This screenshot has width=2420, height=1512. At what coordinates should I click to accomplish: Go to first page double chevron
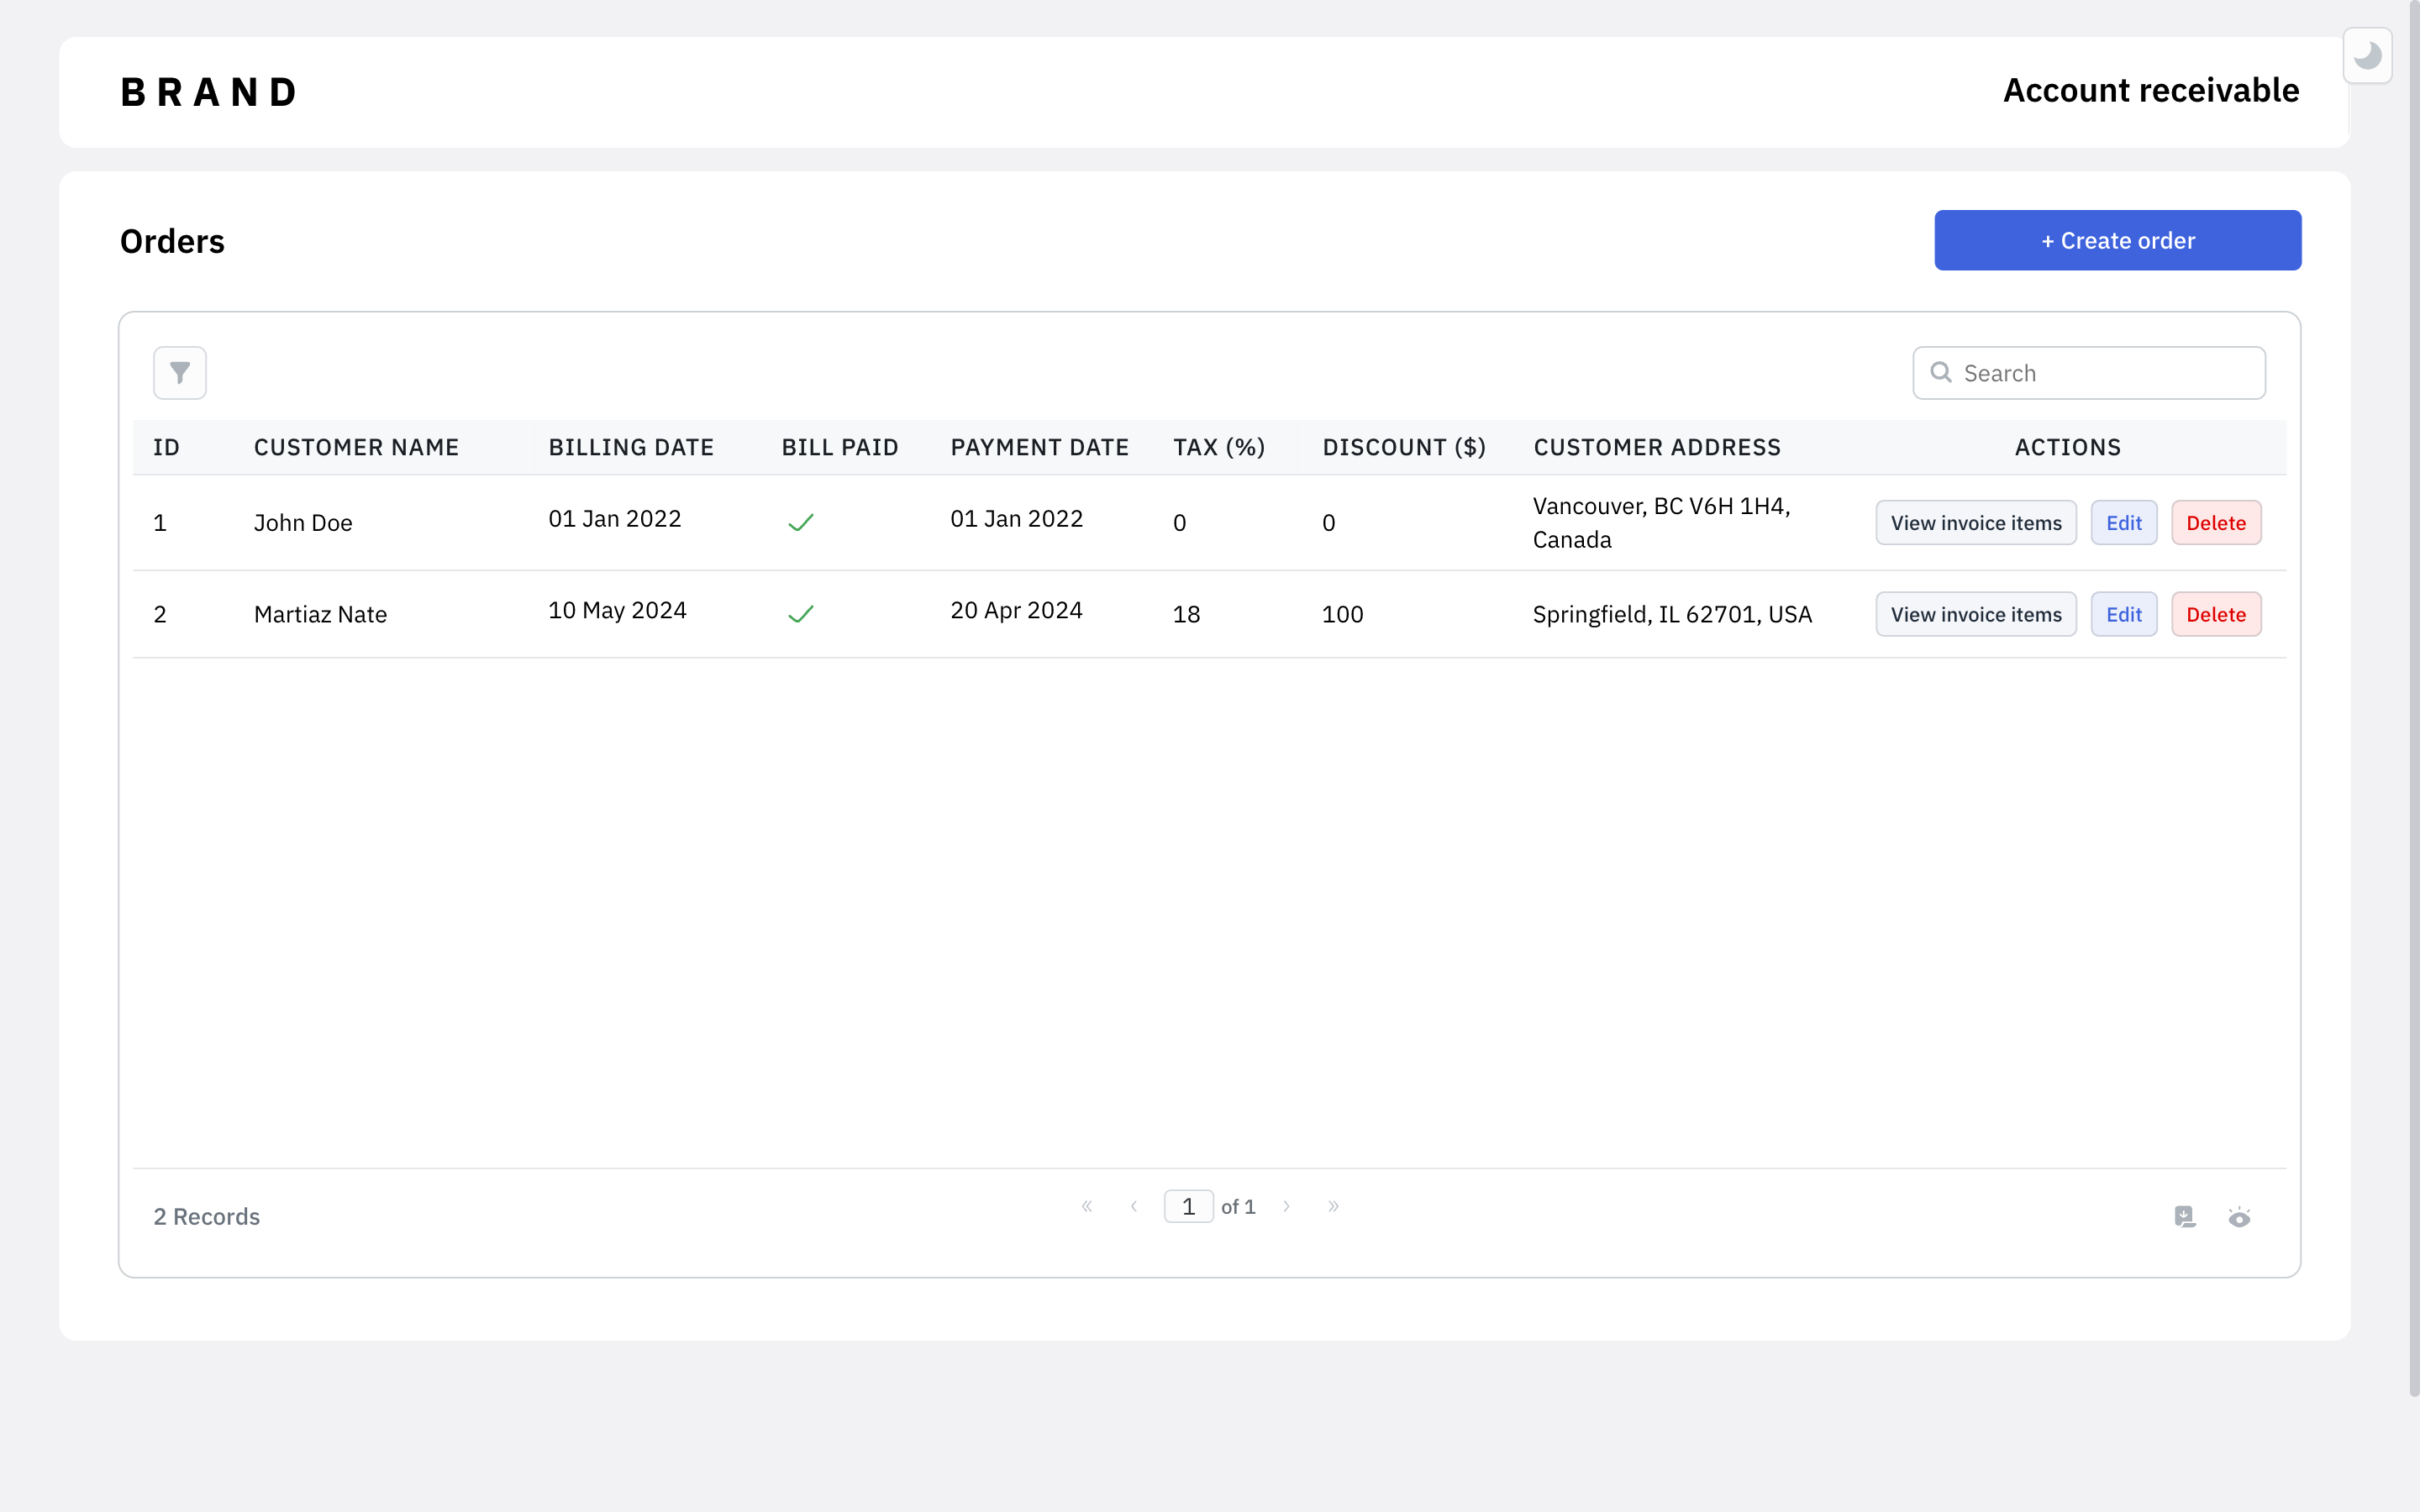[1087, 1206]
